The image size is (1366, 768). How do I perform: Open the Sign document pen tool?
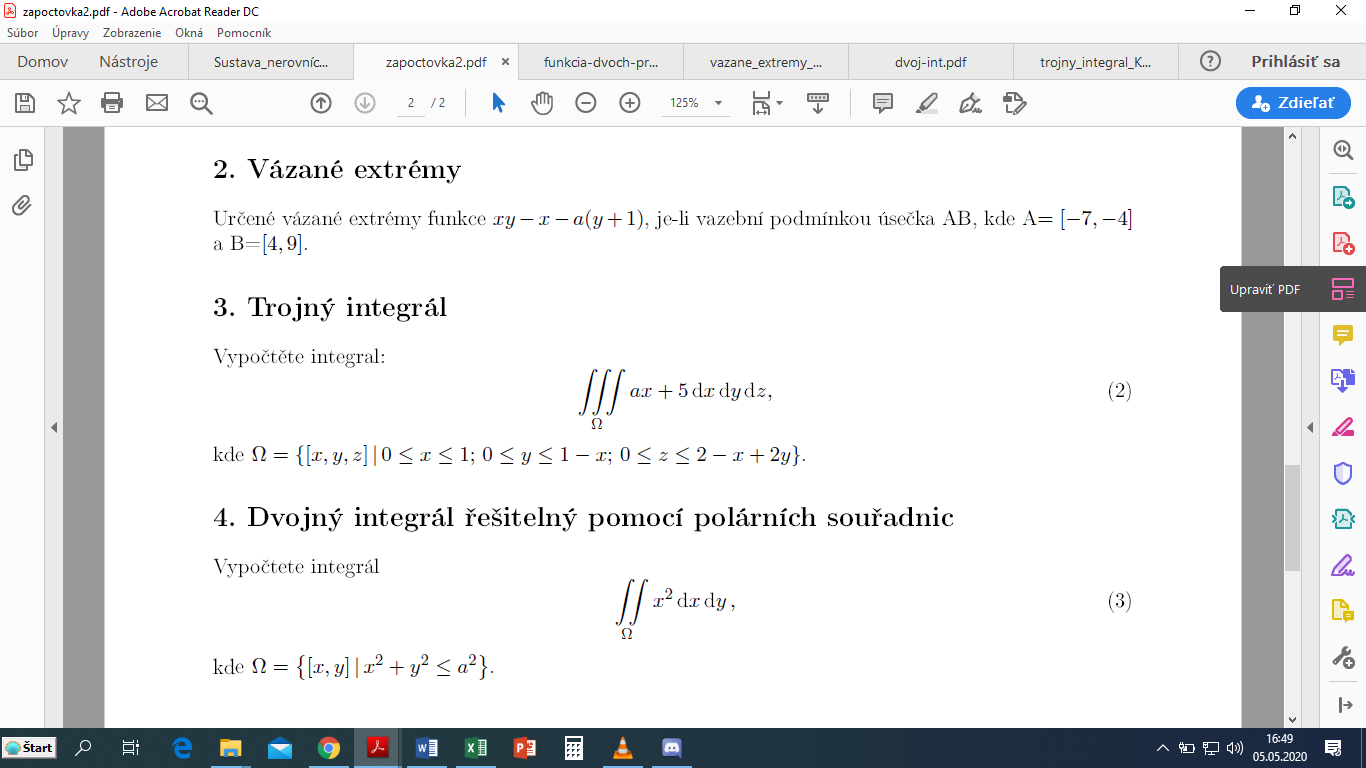click(970, 103)
